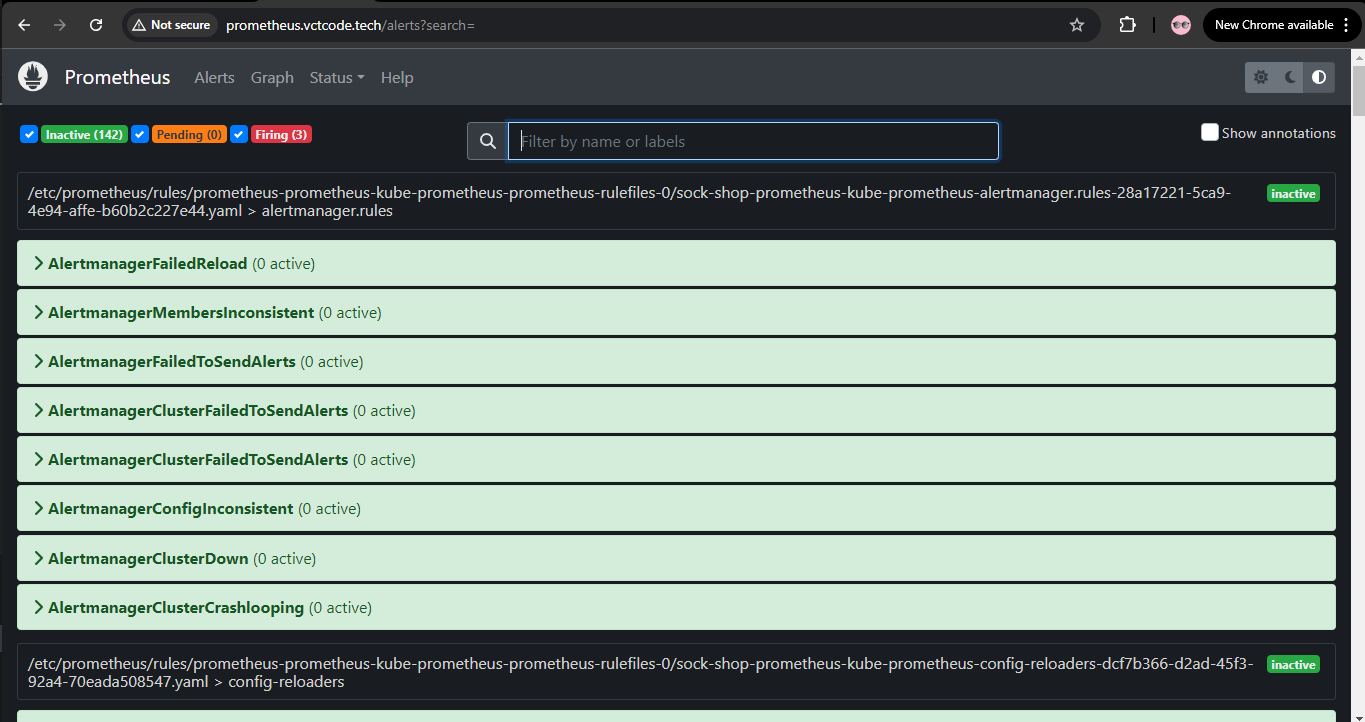Click the Prometheus flame logo
This screenshot has width=1365, height=722.
coord(33,77)
